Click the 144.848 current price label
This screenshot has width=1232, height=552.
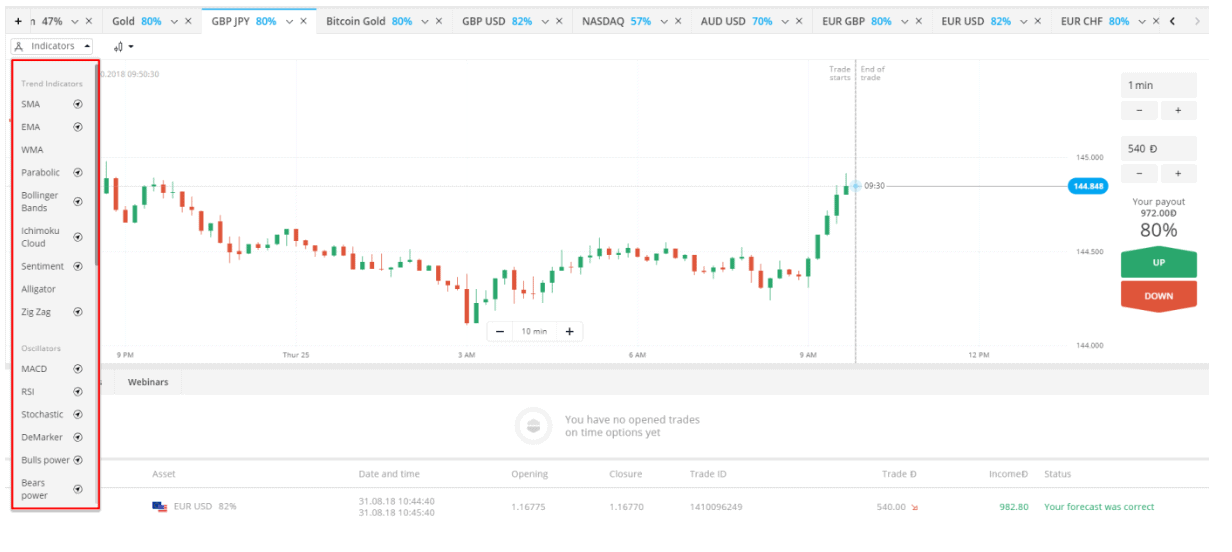coord(1088,186)
